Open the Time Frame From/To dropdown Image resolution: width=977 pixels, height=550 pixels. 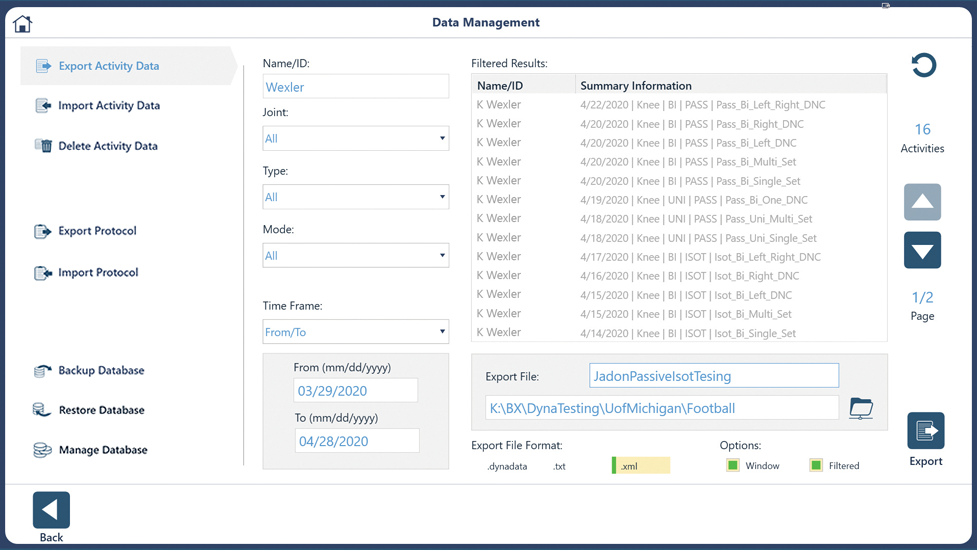pyautogui.click(x=356, y=332)
